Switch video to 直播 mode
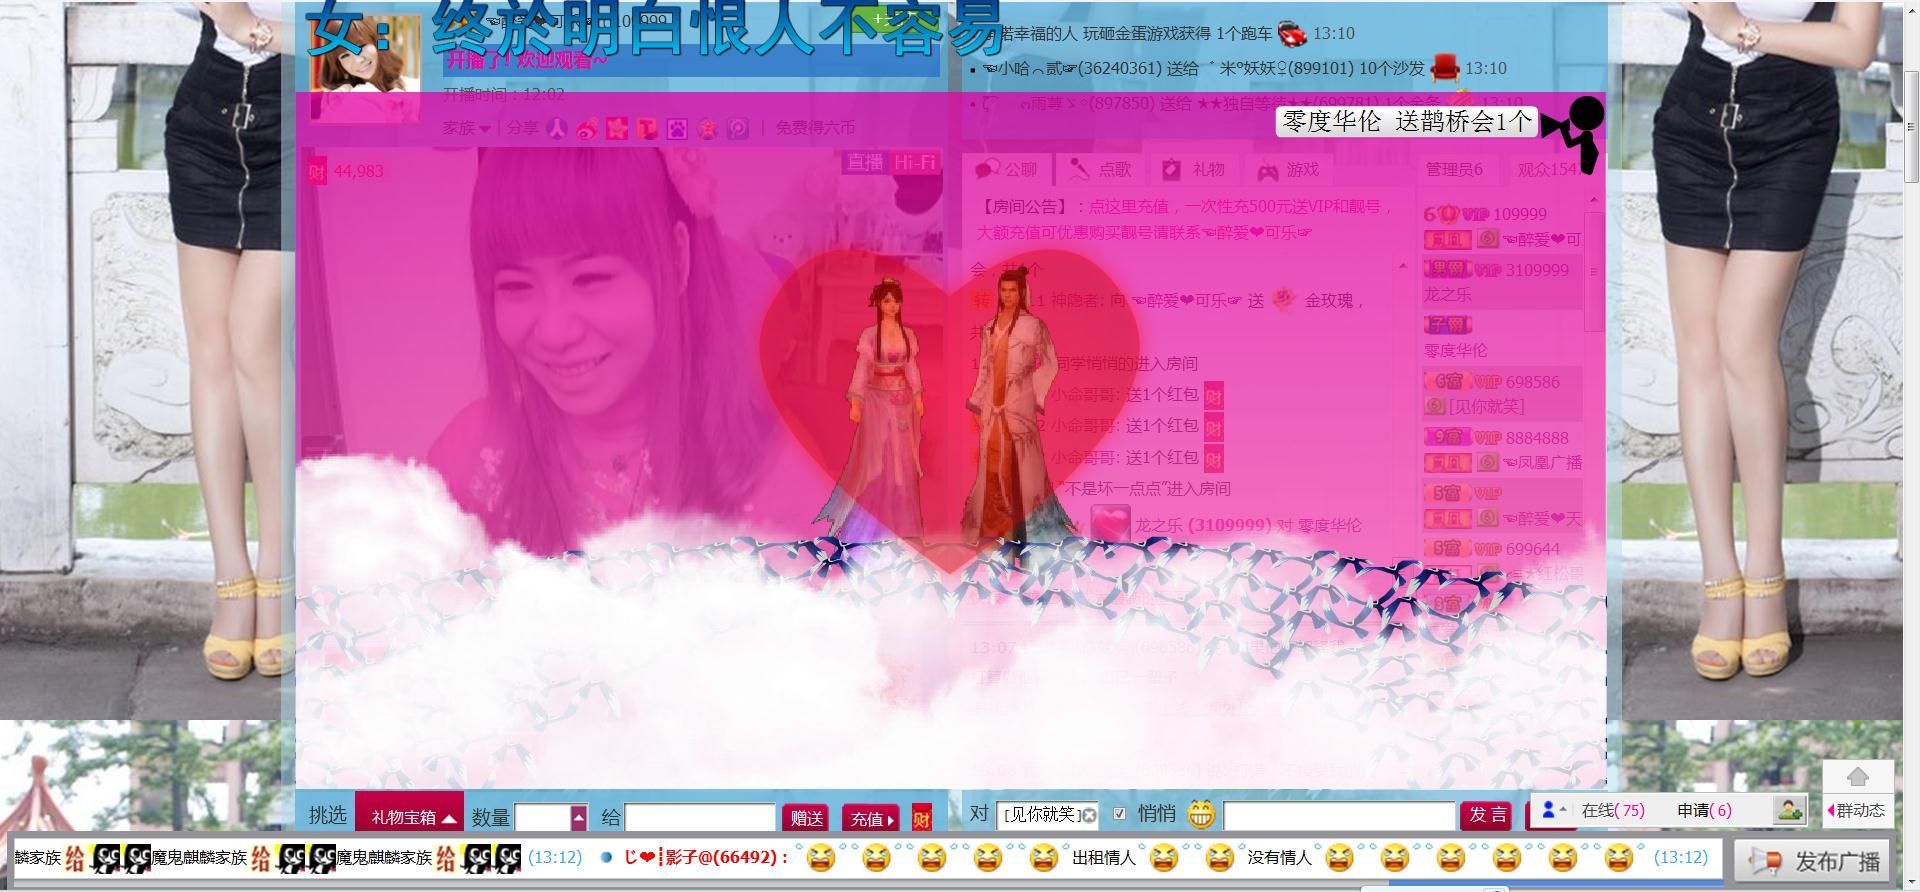1920x892 pixels. tap(865, 162)
